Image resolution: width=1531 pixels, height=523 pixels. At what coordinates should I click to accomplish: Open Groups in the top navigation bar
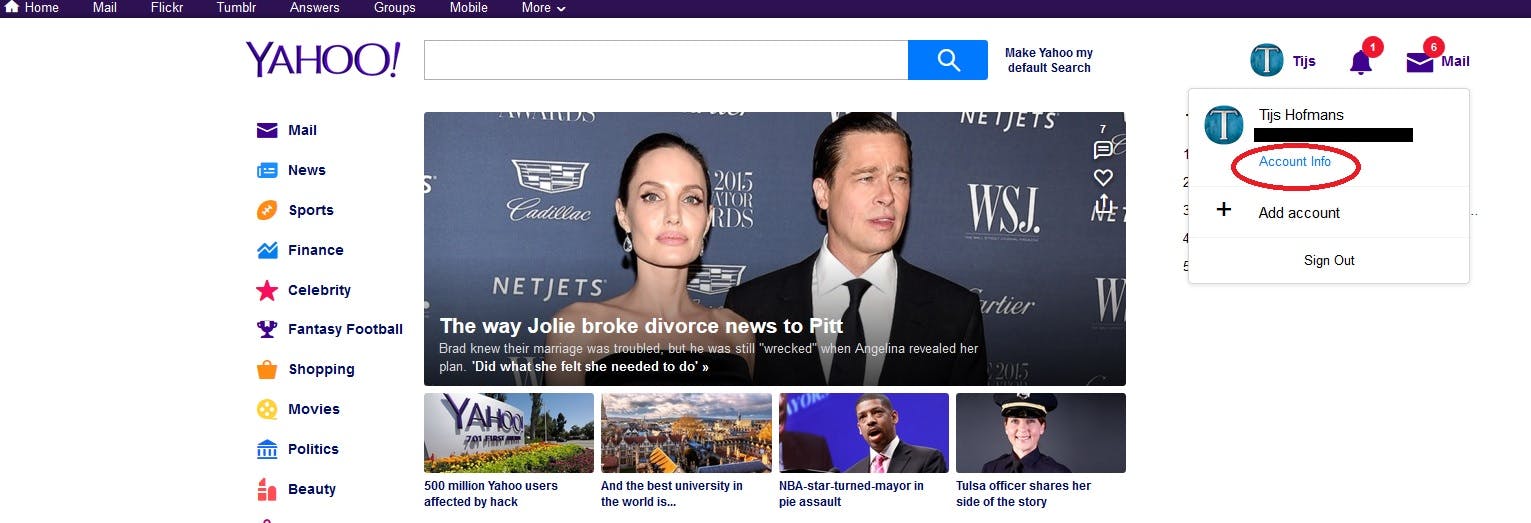(395, 7)
